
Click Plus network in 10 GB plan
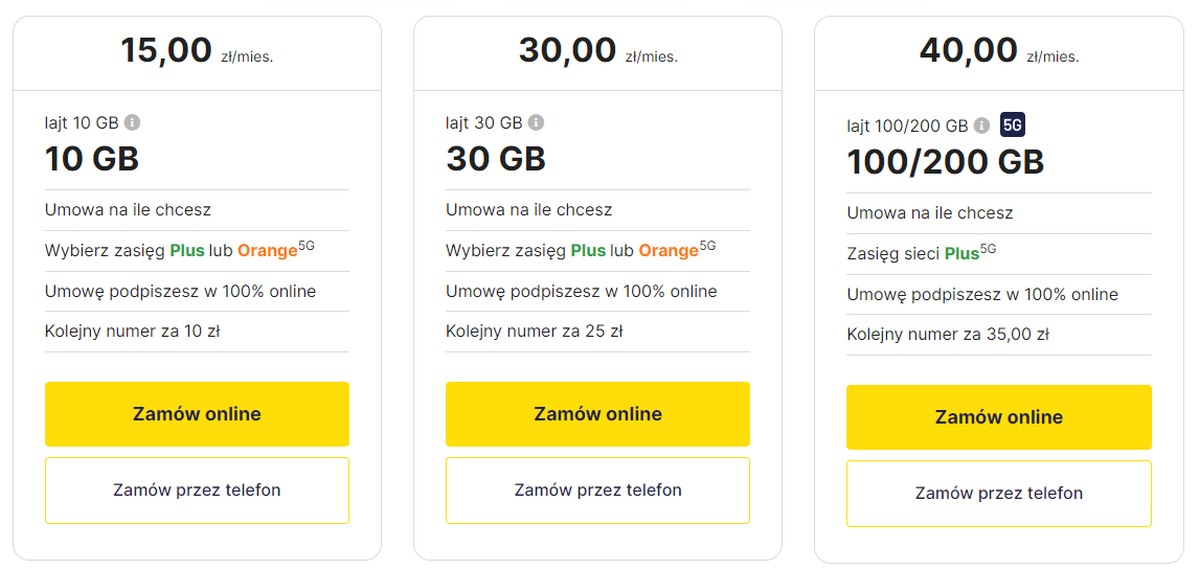tap(187, 251)
